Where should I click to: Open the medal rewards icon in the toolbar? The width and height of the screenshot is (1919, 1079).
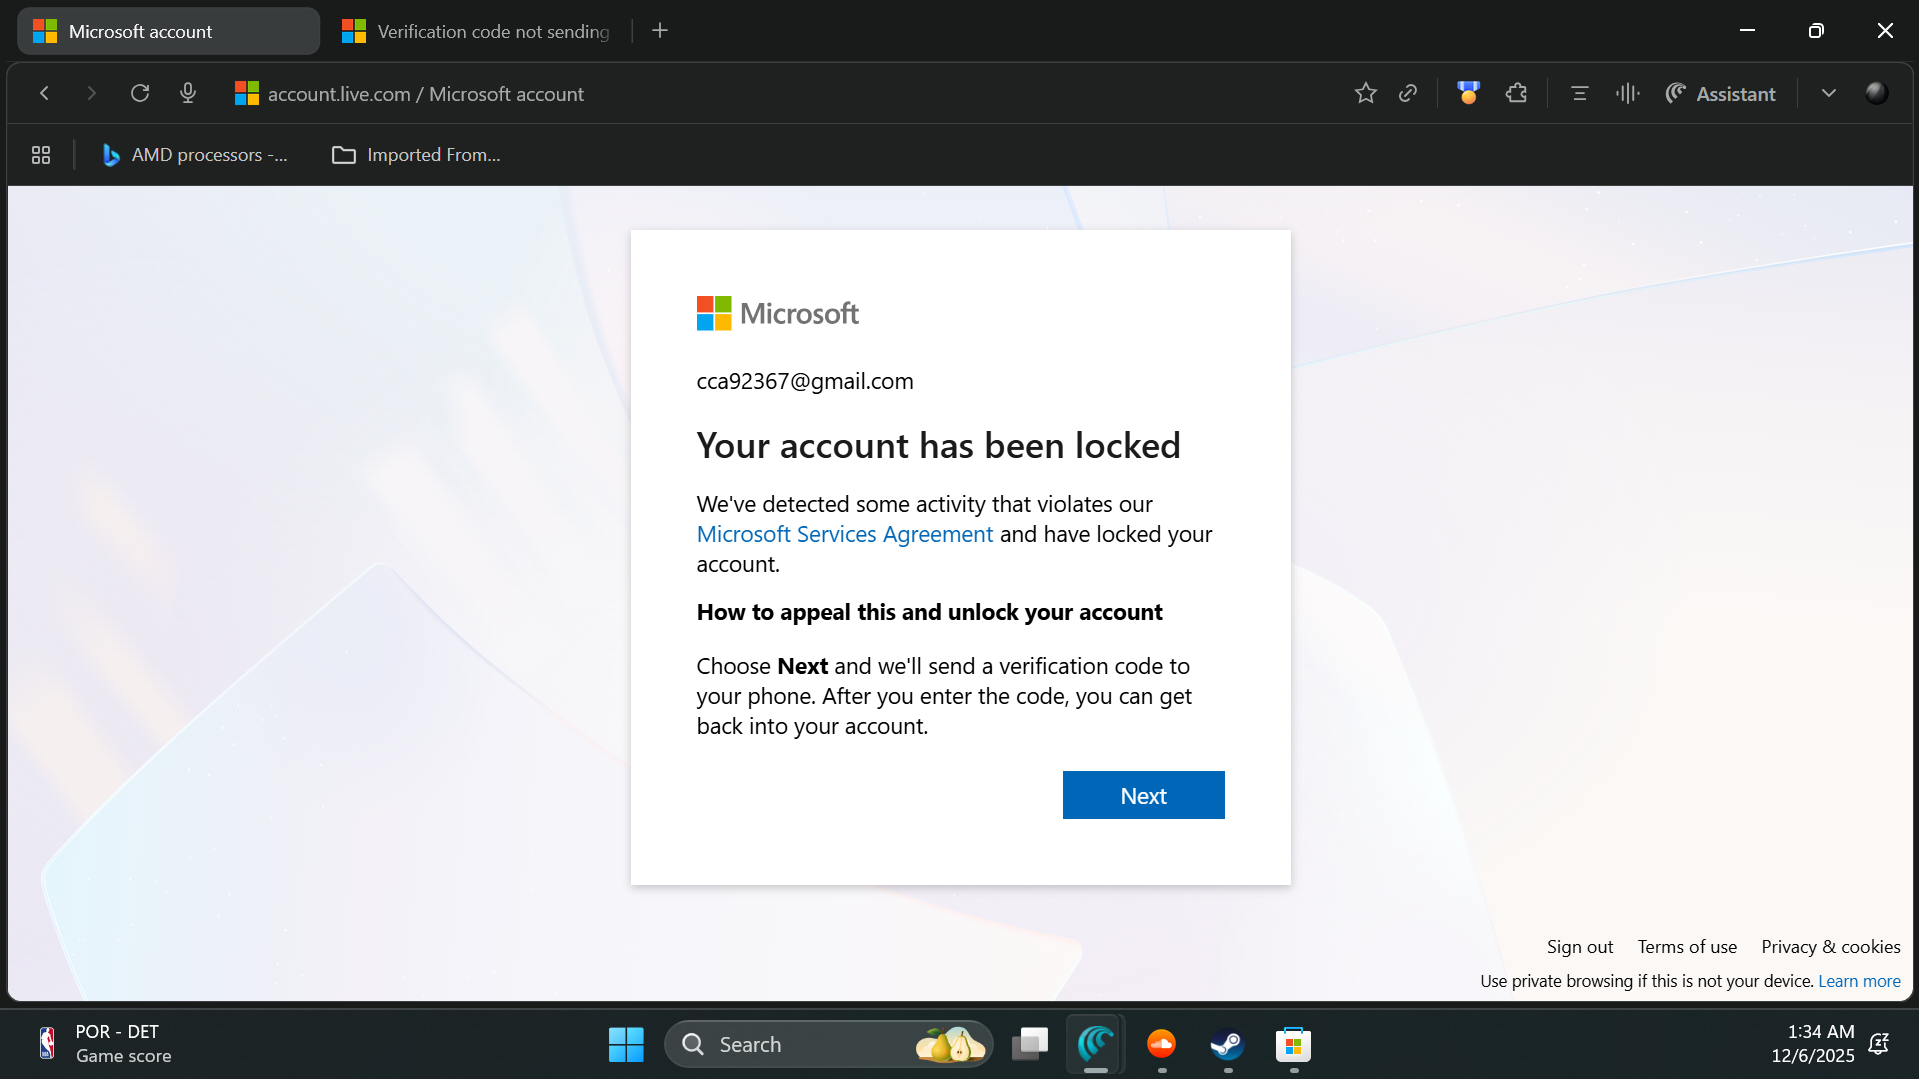click(x=1468, y=93)
